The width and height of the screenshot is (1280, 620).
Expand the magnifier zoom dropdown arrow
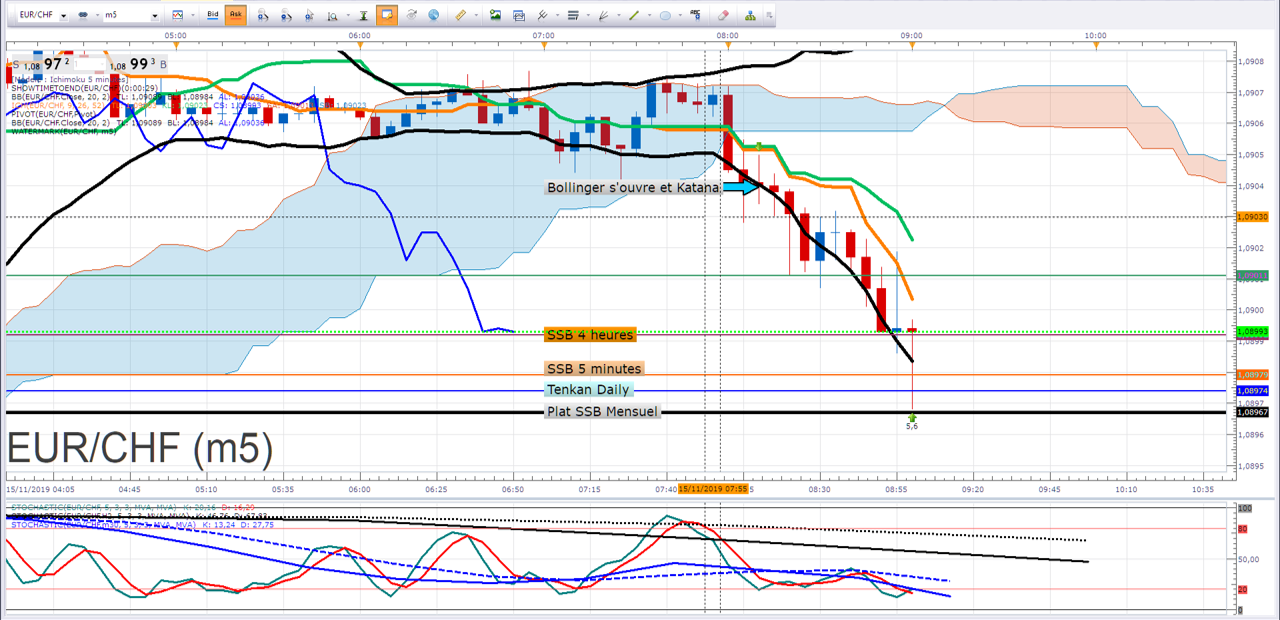(347, 16)
